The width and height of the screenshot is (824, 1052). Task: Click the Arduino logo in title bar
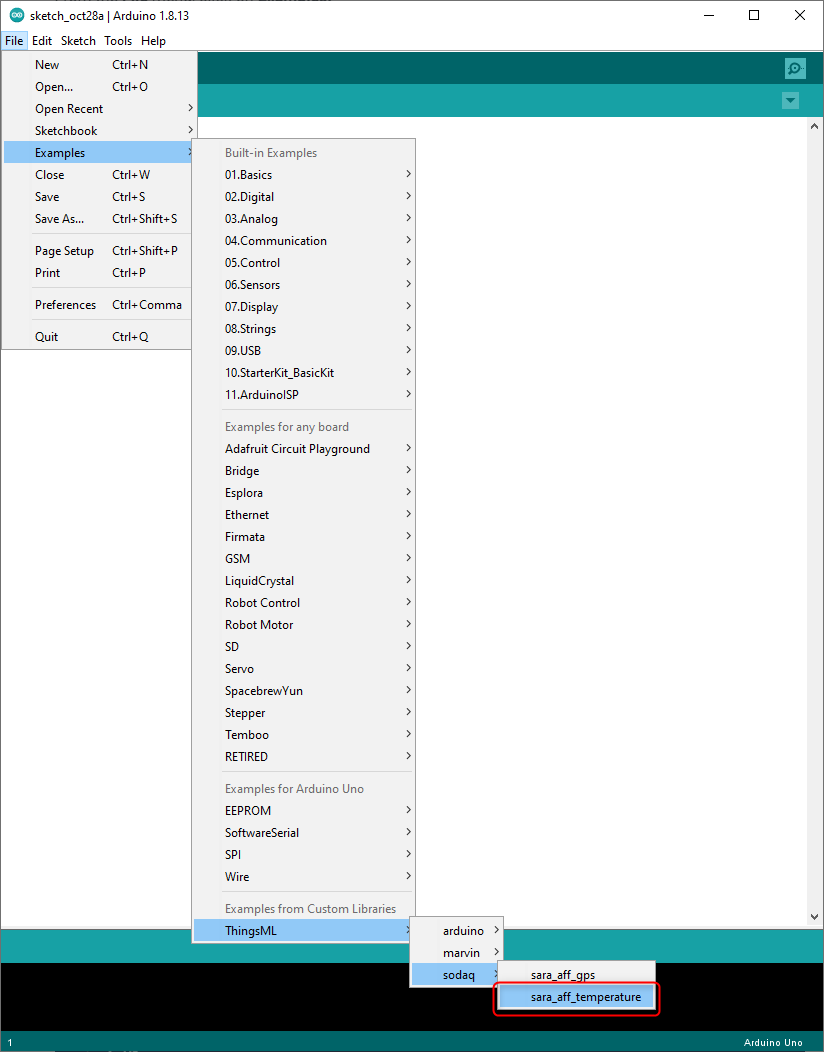pyautogui.click(x=16, y=15)
